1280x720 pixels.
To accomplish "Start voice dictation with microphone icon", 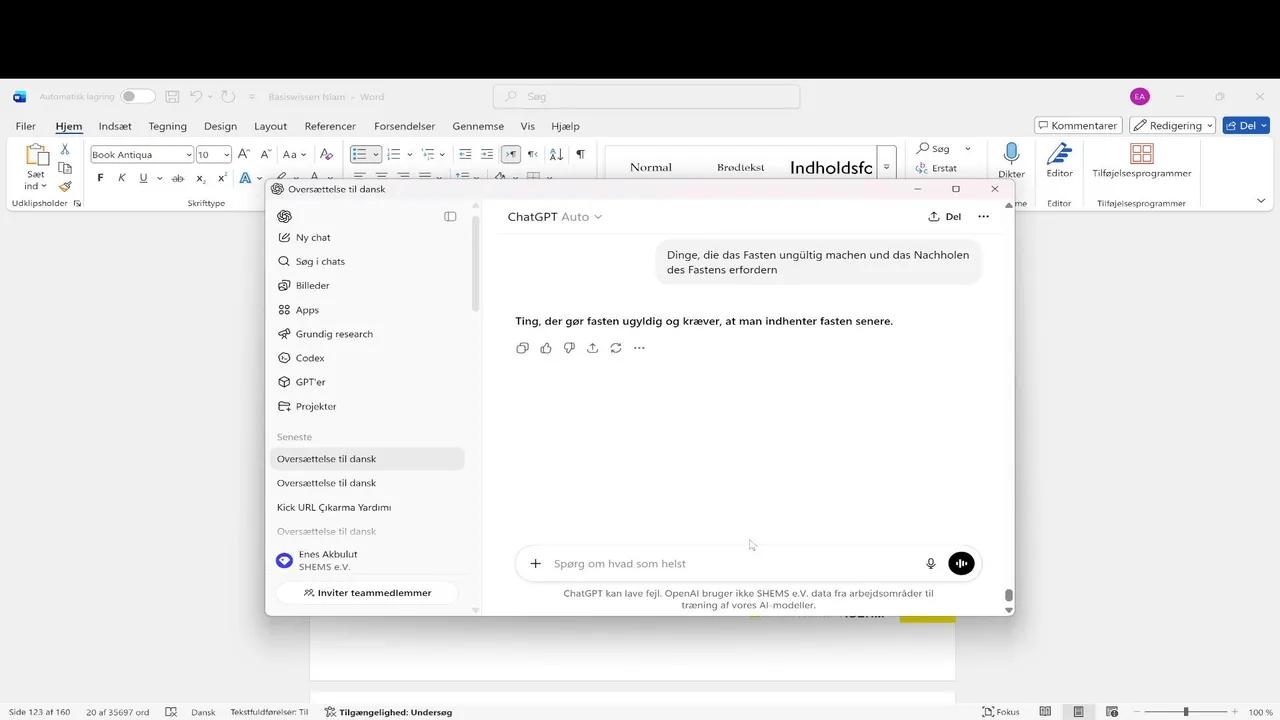I will tap(930, 564).
